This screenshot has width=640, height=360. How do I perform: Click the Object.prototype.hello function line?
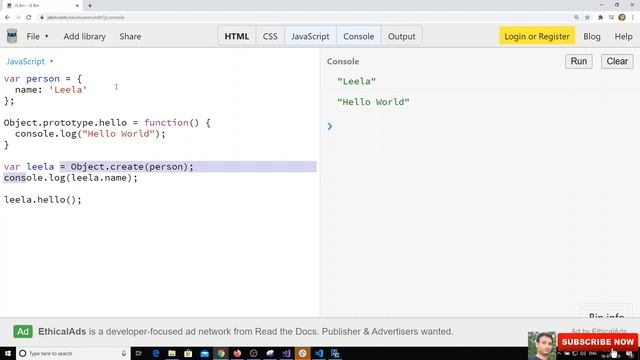point(107,122)
